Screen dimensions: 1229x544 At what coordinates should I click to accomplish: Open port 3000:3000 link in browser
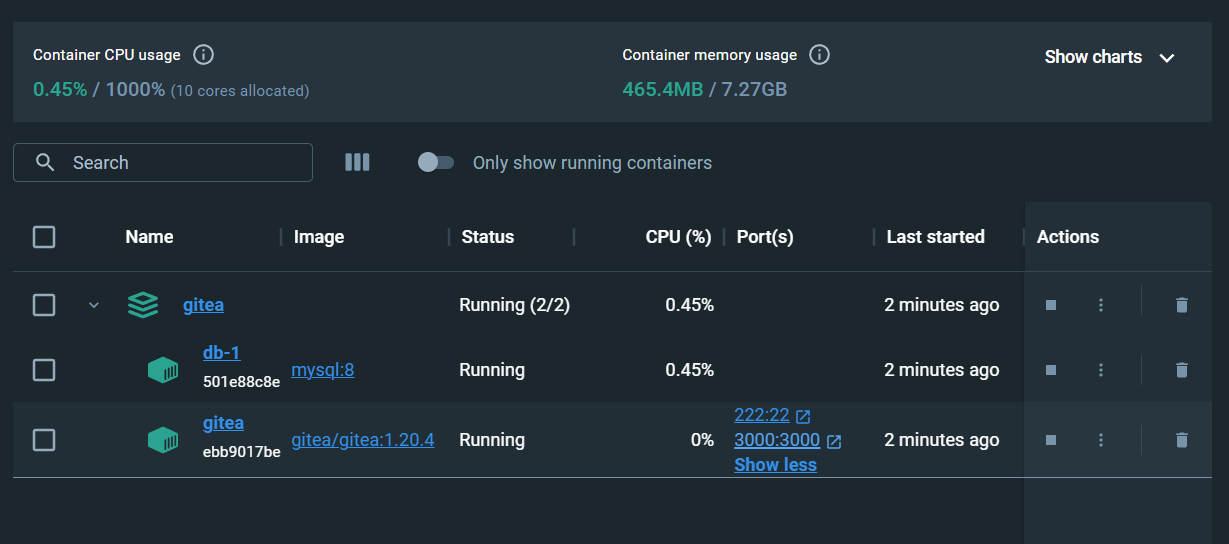click(777, 440)
